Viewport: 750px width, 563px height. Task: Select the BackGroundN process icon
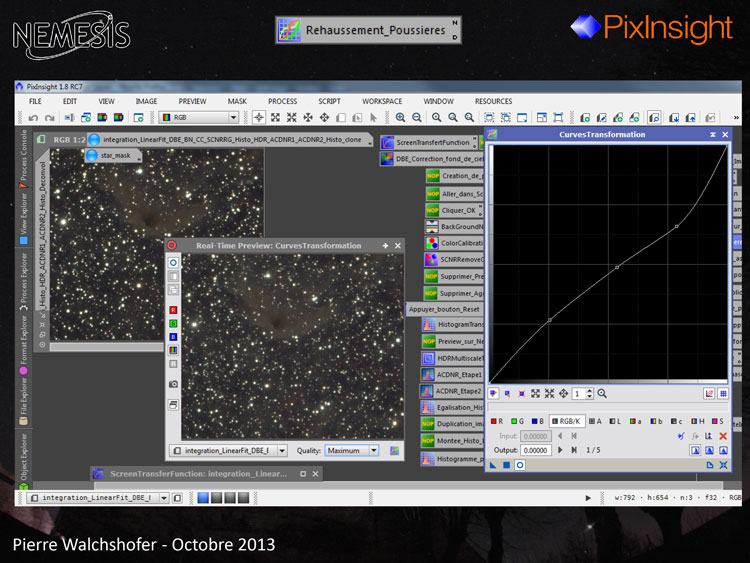tap(454, 226)
